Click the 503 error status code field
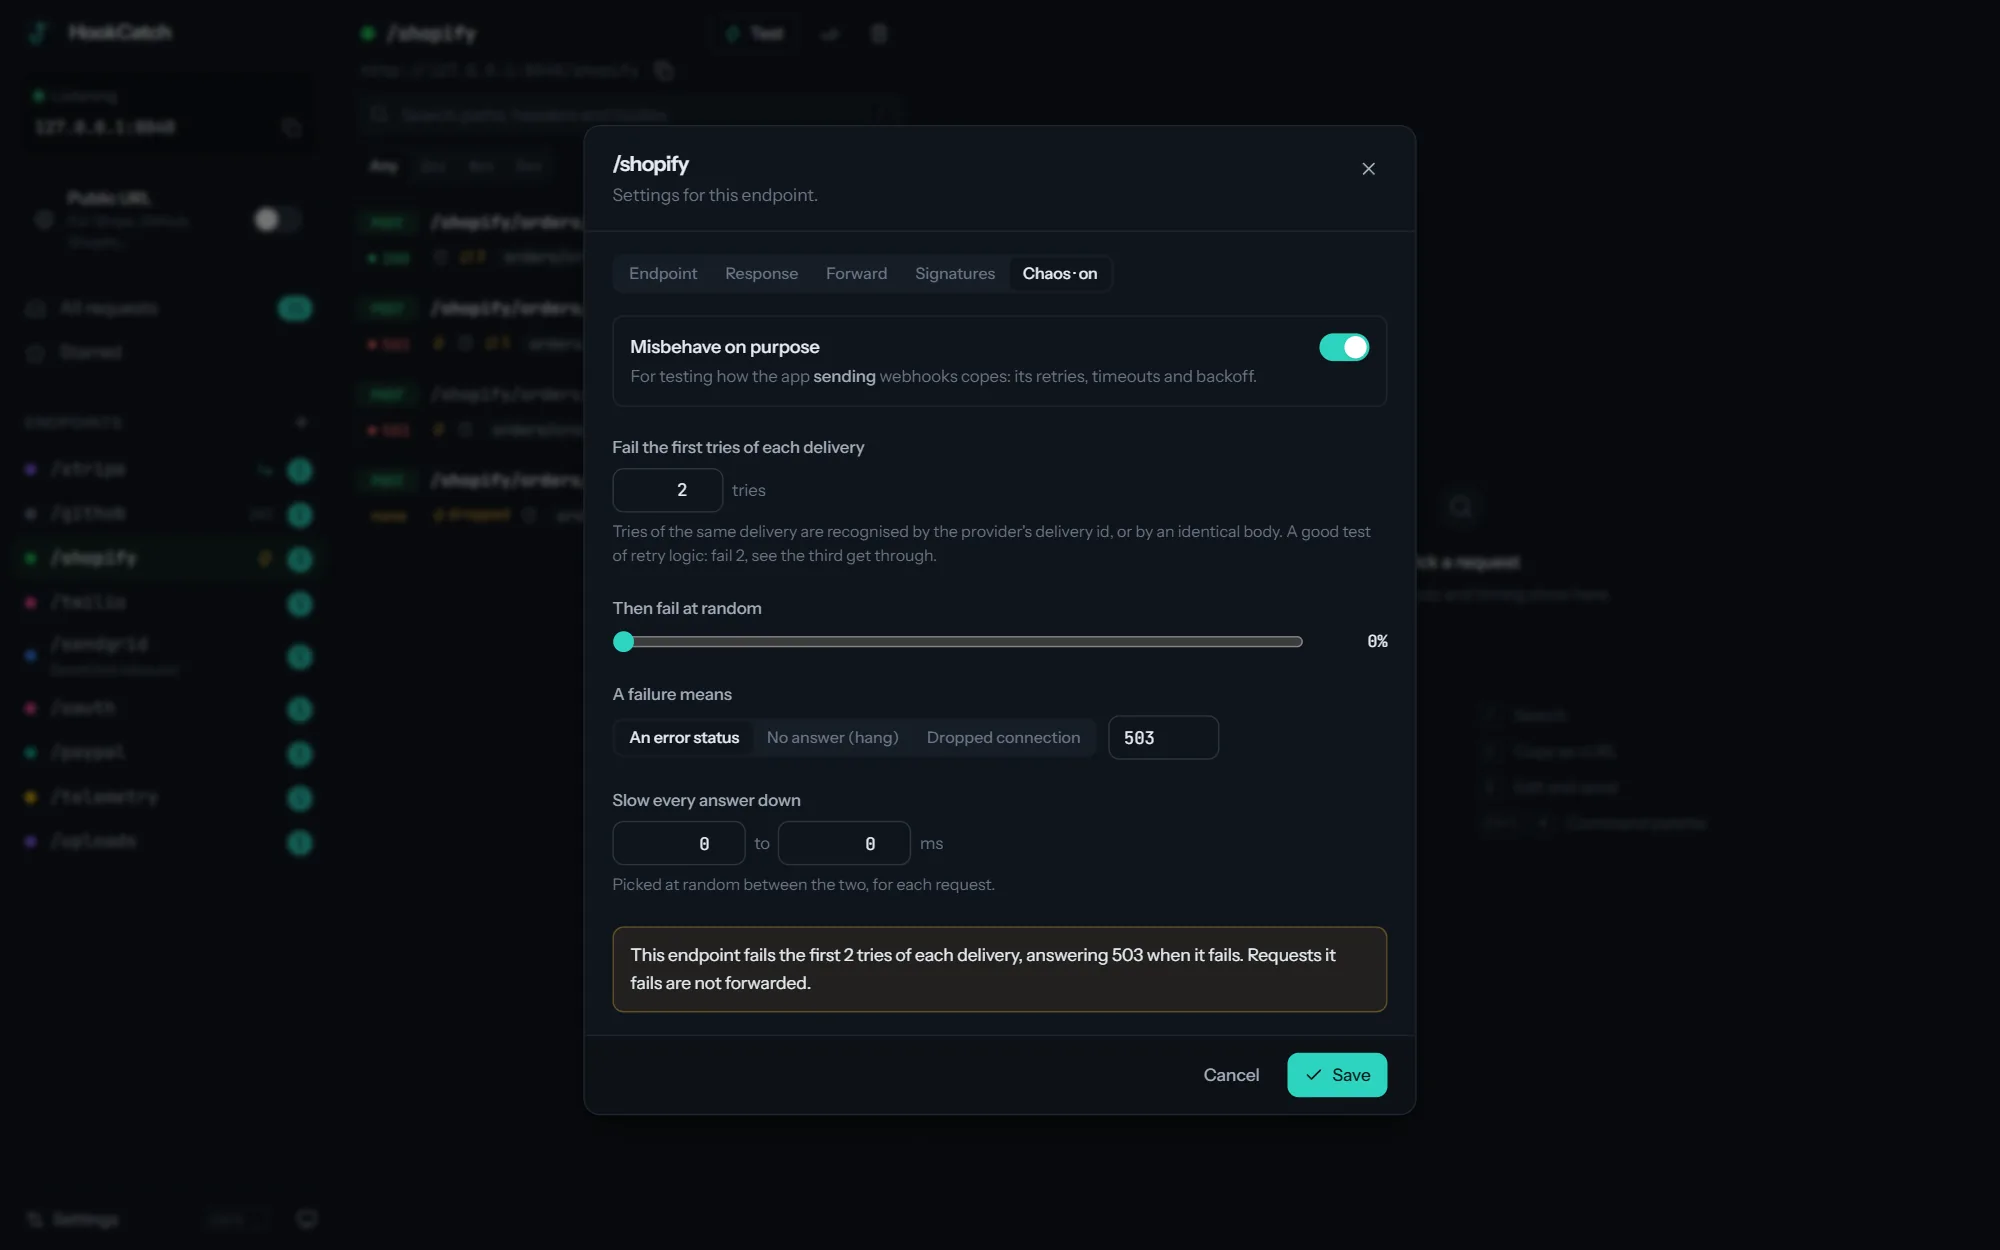2000x1250 pixels. [1163, 738]
